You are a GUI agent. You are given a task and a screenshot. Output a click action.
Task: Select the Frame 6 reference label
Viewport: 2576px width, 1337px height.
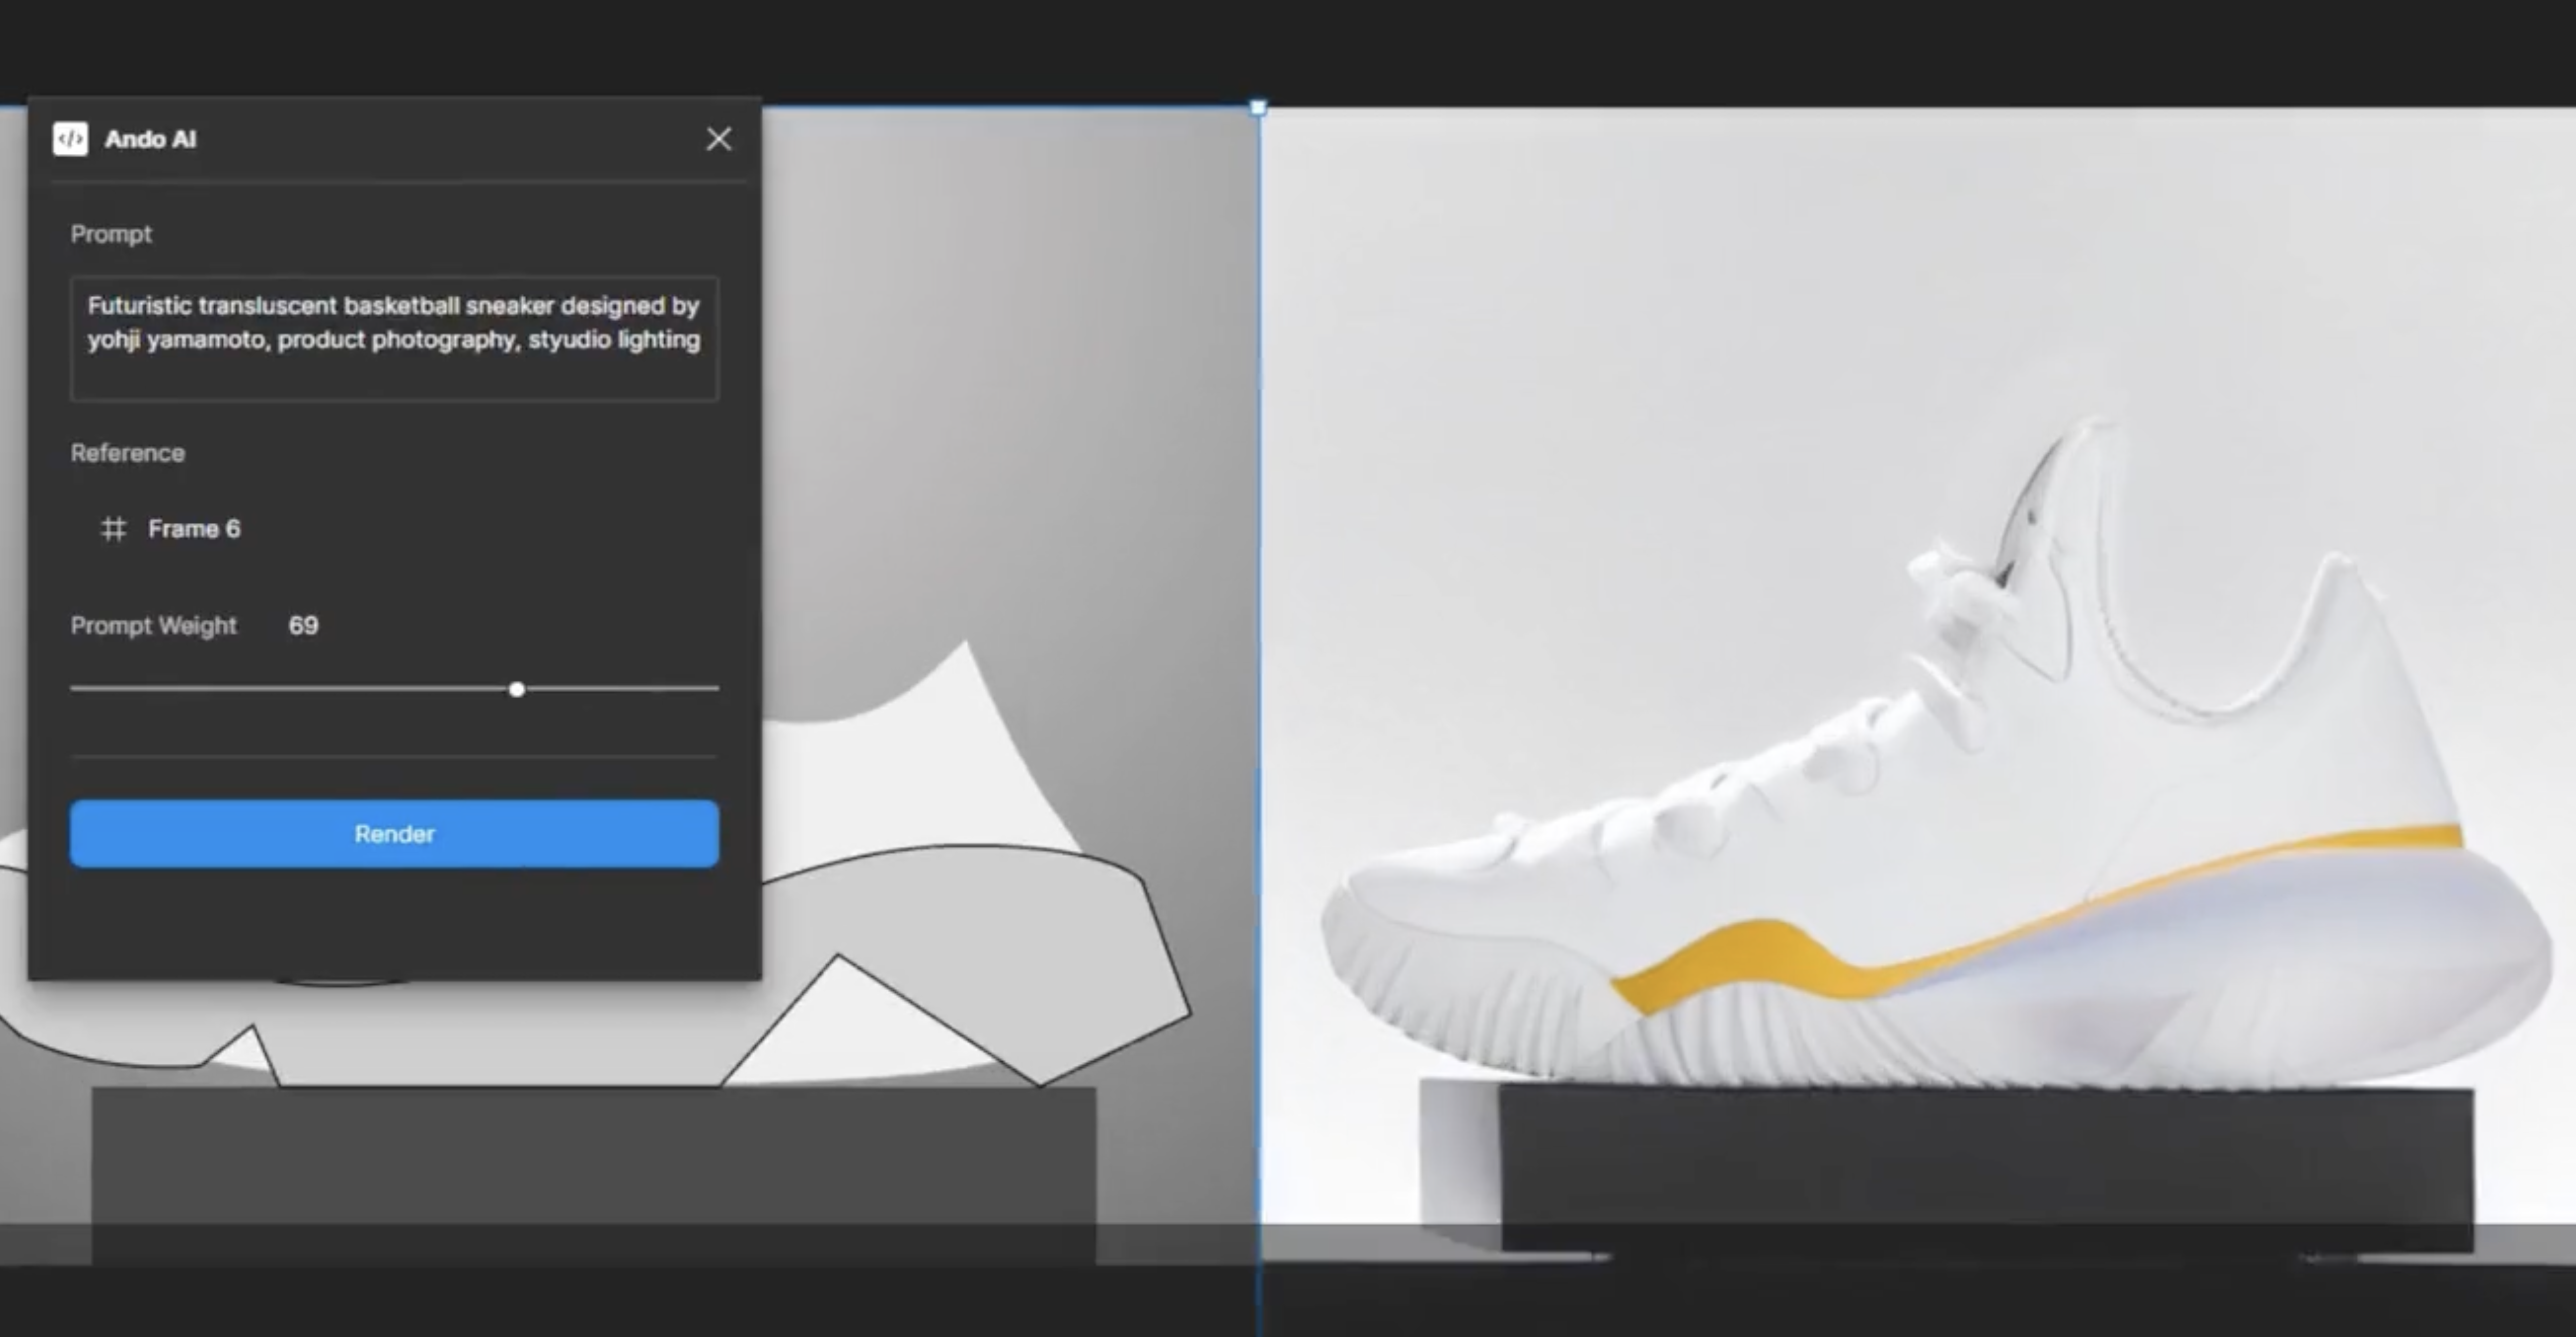point(194,528)
